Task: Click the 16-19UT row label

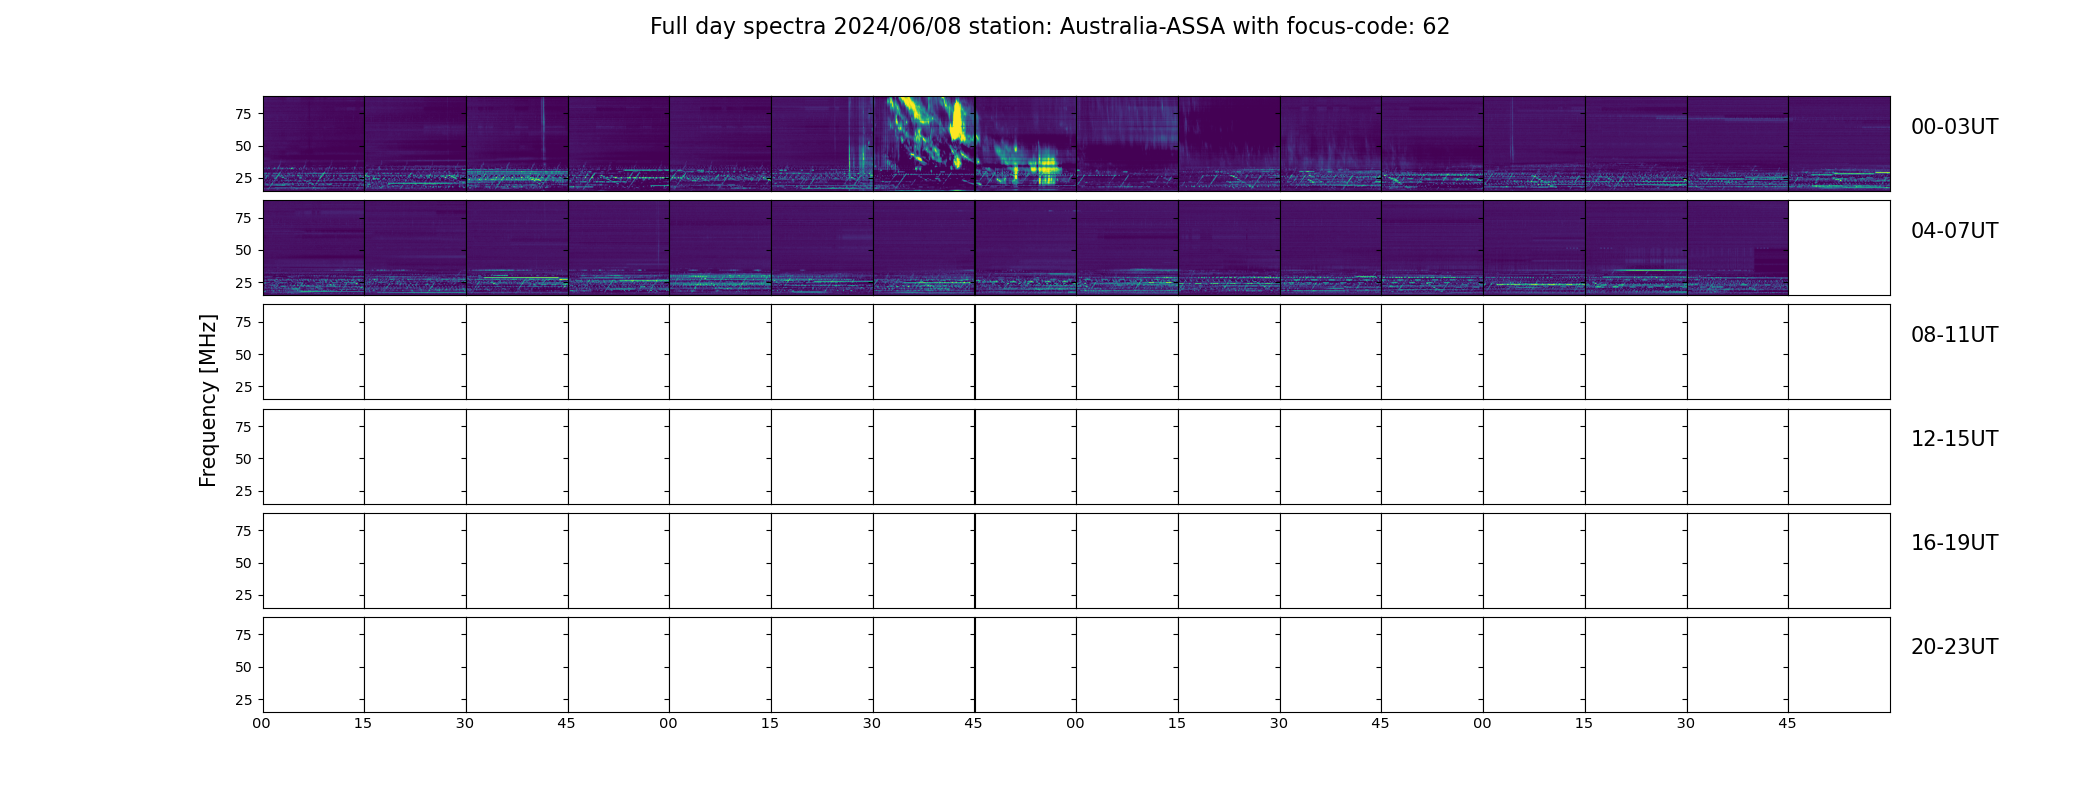Action: tap(1954, 543)
